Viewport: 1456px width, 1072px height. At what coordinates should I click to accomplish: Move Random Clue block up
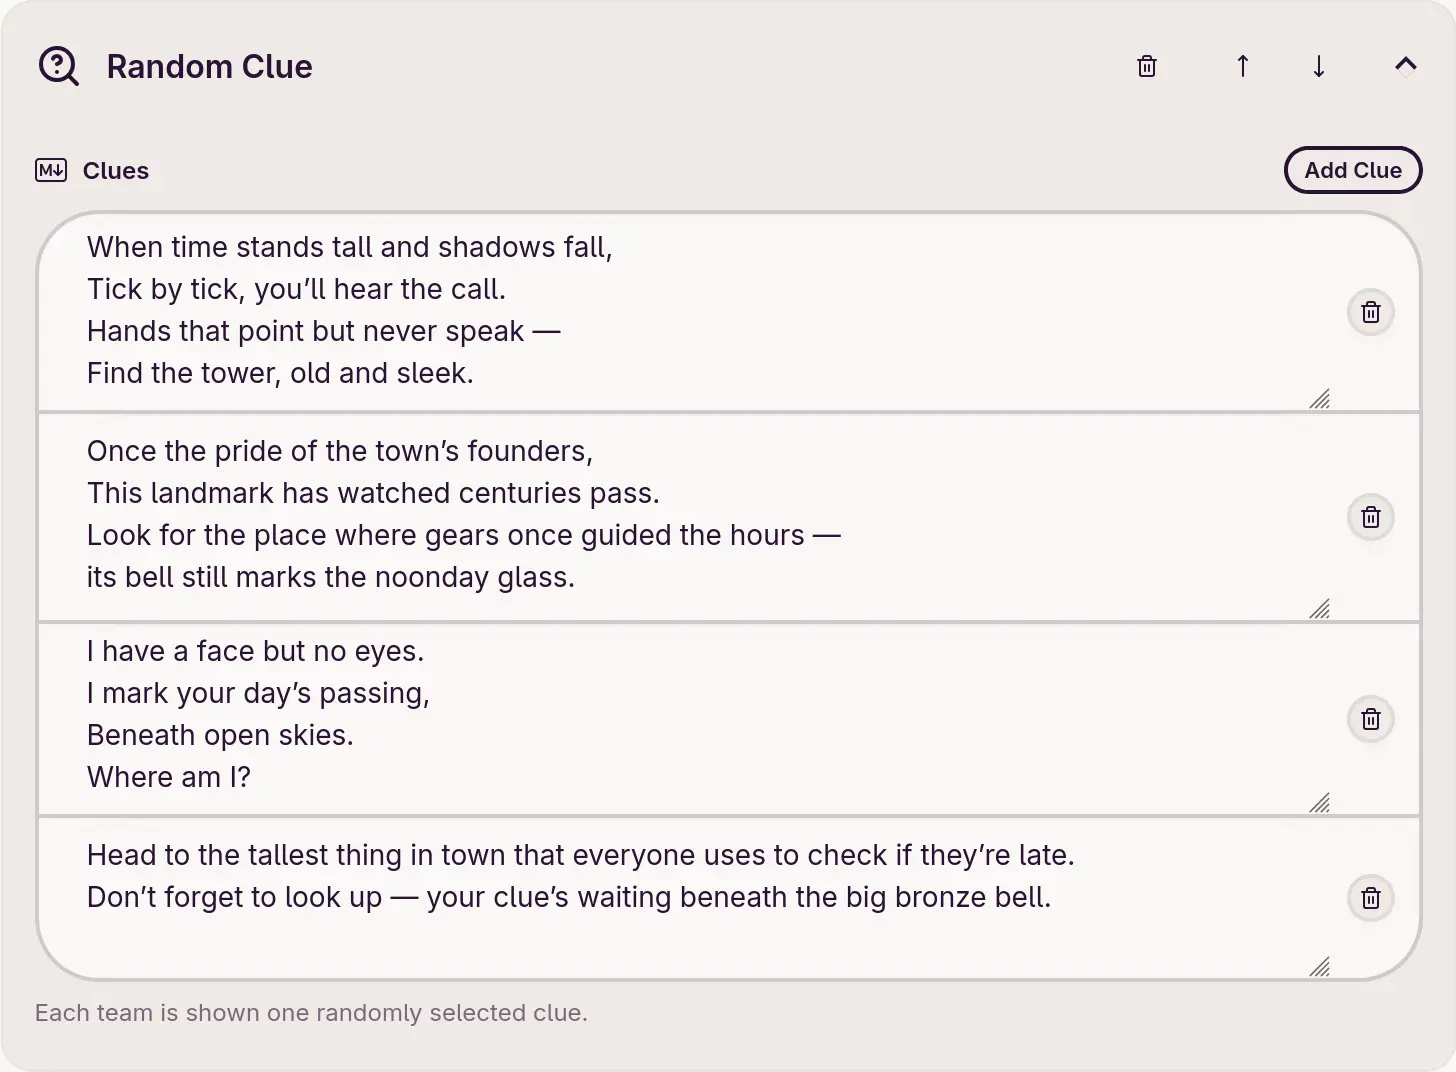click(1242, 66)
